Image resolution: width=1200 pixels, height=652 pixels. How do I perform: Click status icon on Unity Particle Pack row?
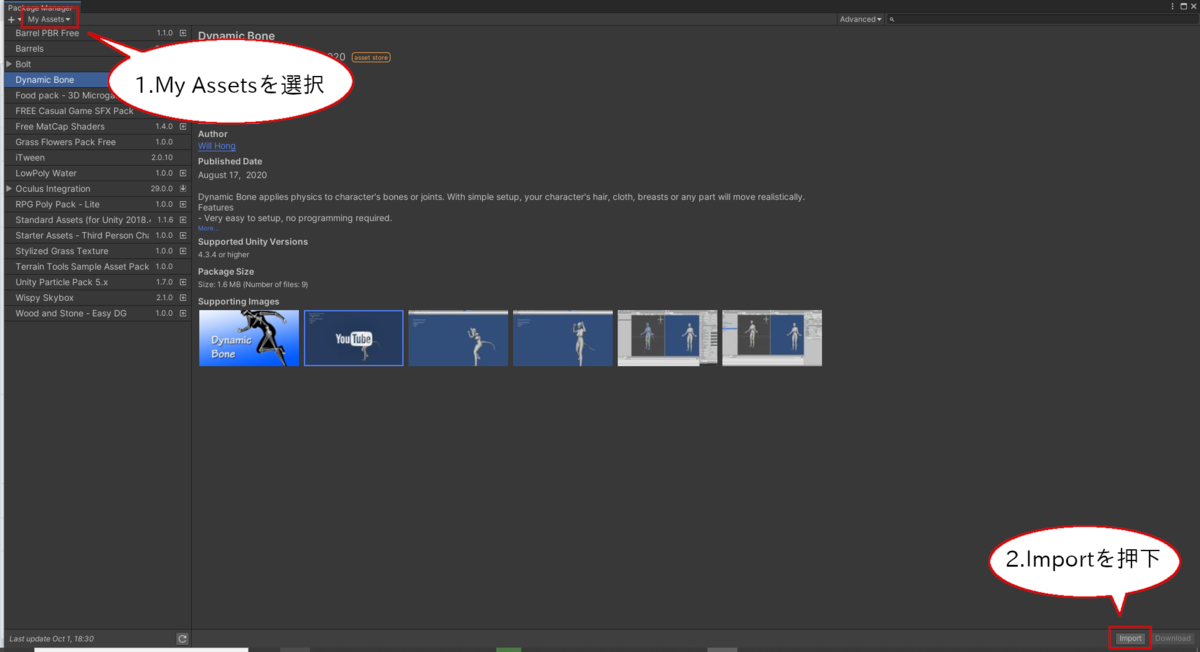pyautogui.click(x=183, y=282)
